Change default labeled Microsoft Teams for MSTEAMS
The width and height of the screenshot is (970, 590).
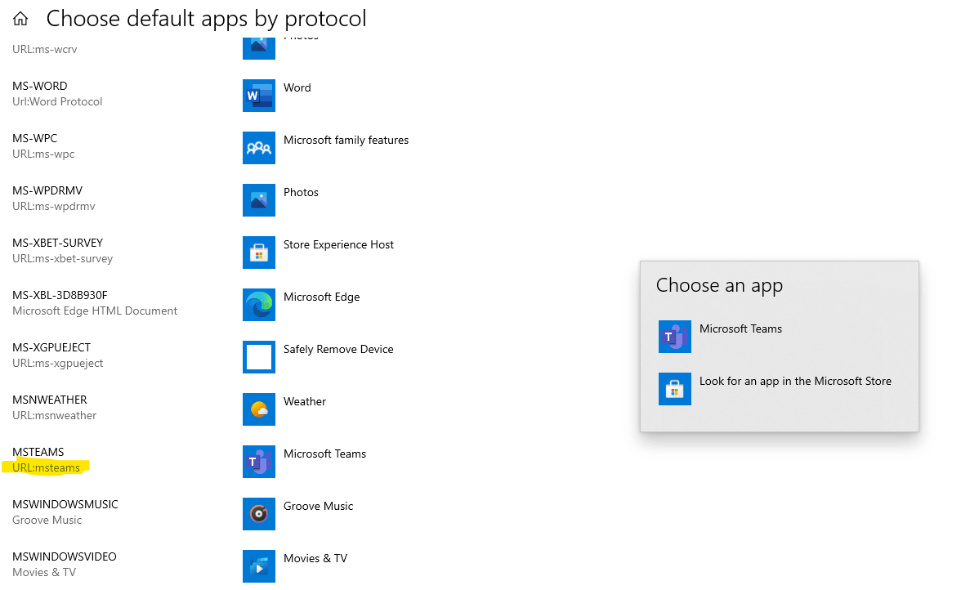(x=325, y=454)
